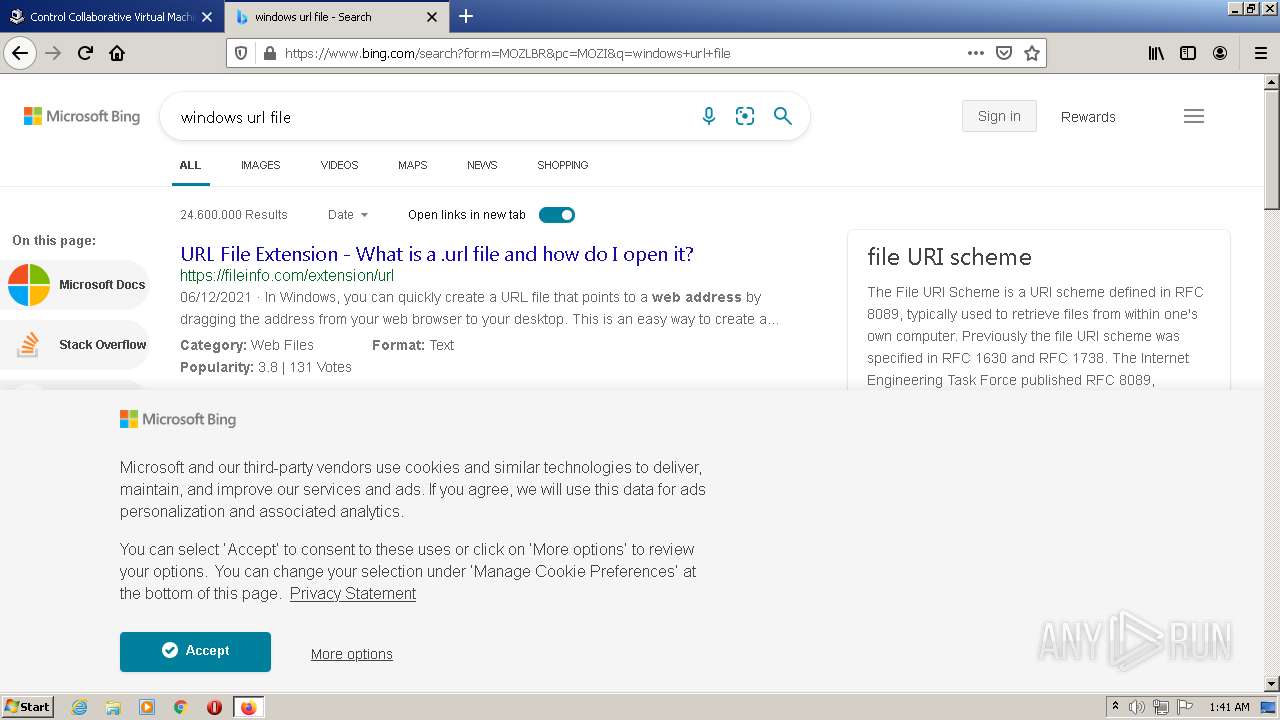This screenshot has width=1280, height=720.
Task: Click the Show desktop button
Action: click(x=1268, y=707)
